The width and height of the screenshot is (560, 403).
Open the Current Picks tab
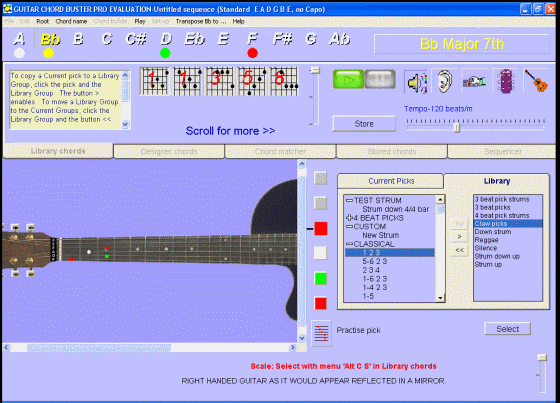391,181
